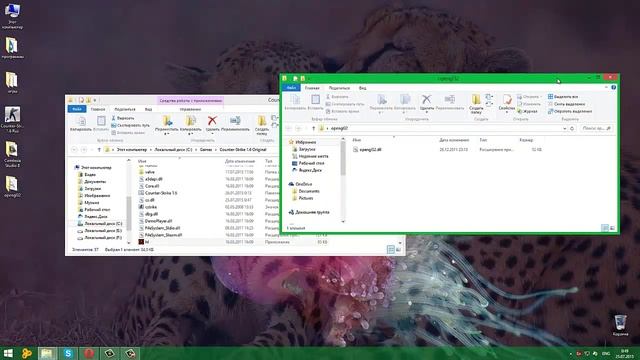
Task: Select opengl32.dll file in opengl32 window
Action: pyautogui.click(x=367, y=150)
